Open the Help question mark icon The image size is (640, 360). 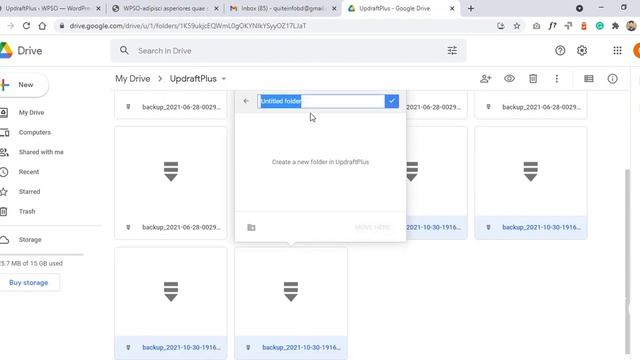tap(560, 51)
